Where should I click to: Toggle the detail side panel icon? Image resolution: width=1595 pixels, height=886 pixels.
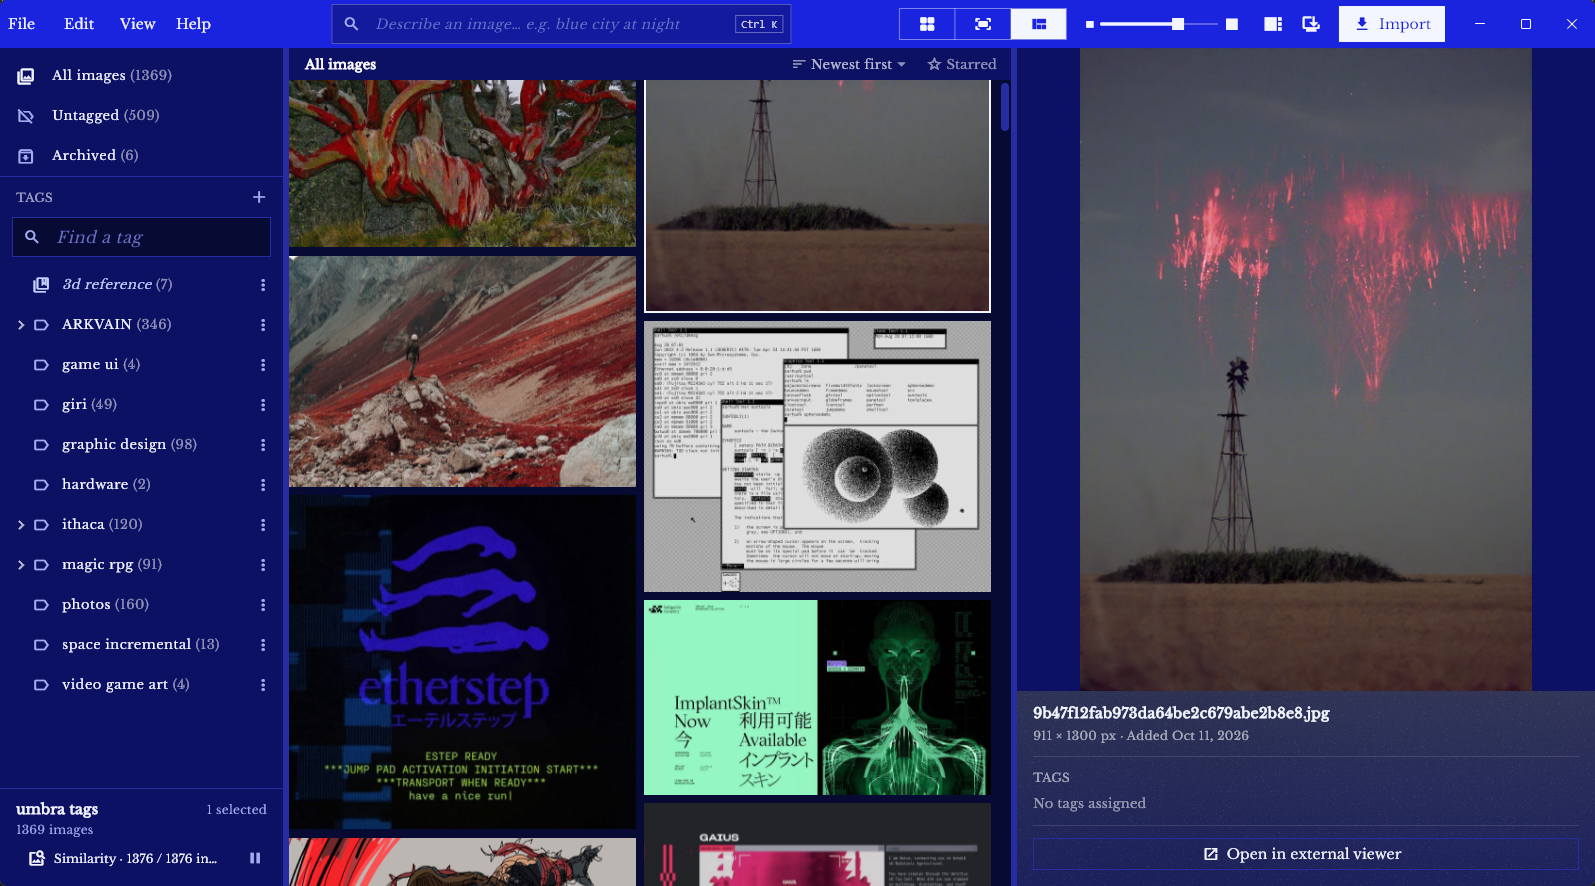tap(1273, 24)
